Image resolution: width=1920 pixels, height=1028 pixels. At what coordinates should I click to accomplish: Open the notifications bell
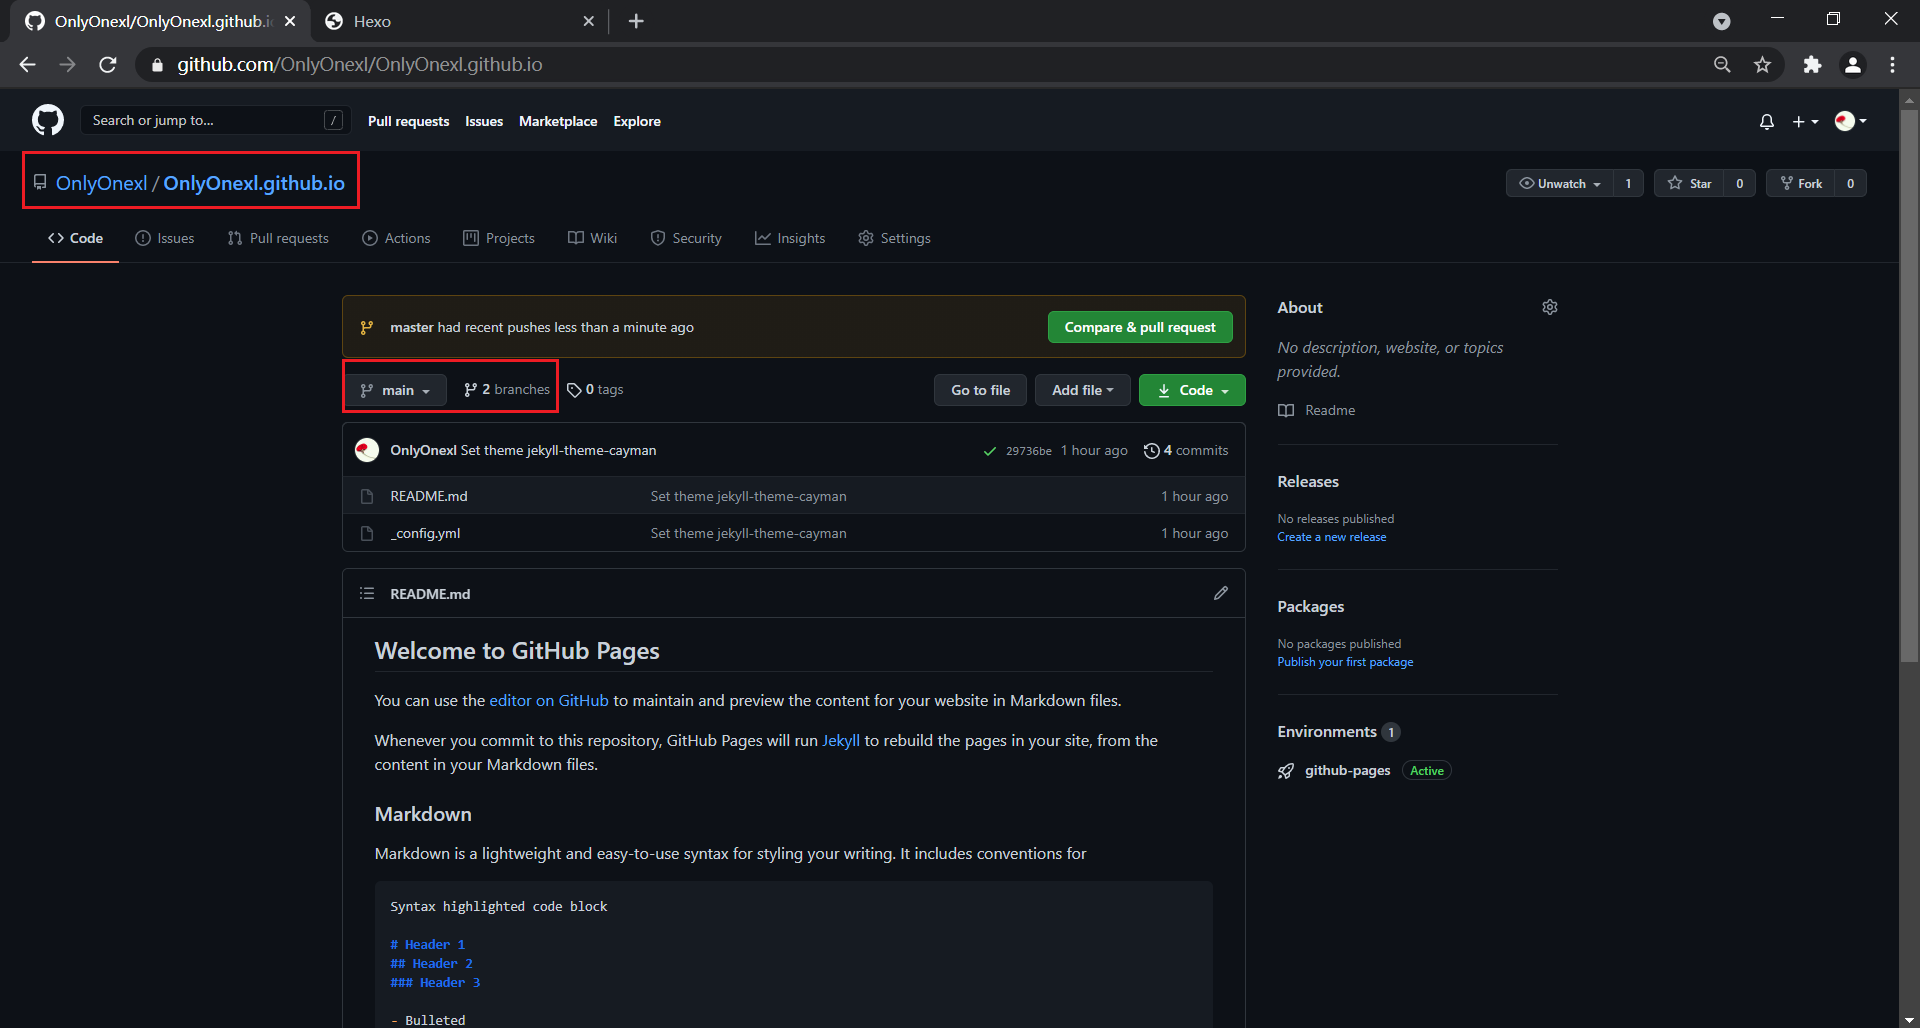pos(1766,121)
